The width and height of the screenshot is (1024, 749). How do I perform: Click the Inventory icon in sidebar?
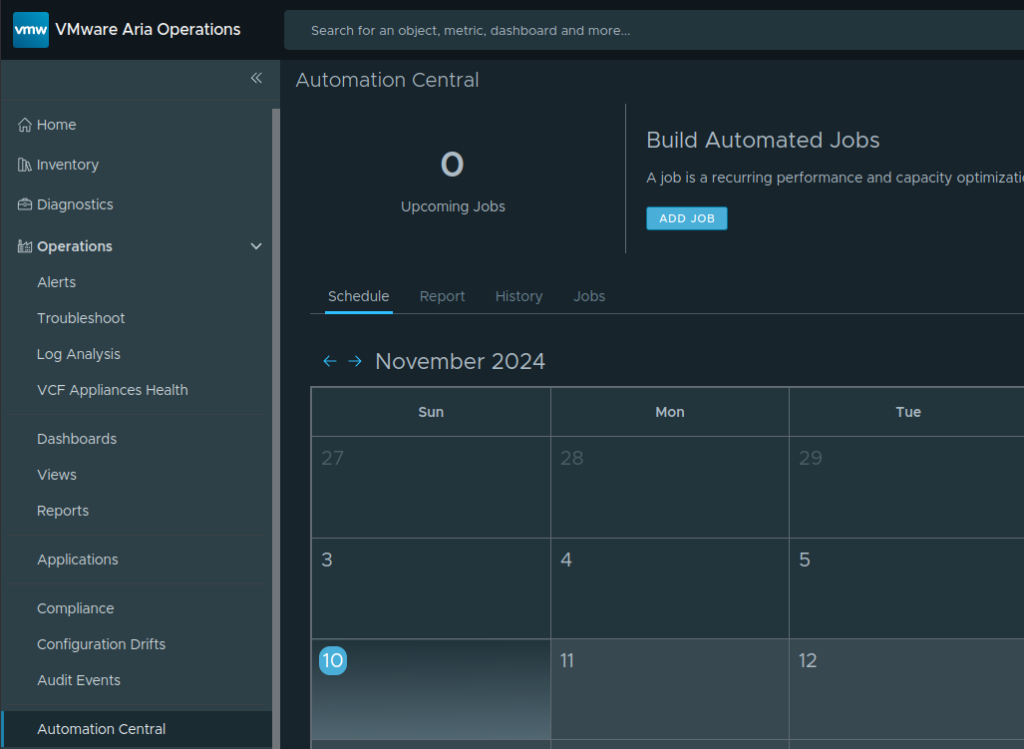25,165
